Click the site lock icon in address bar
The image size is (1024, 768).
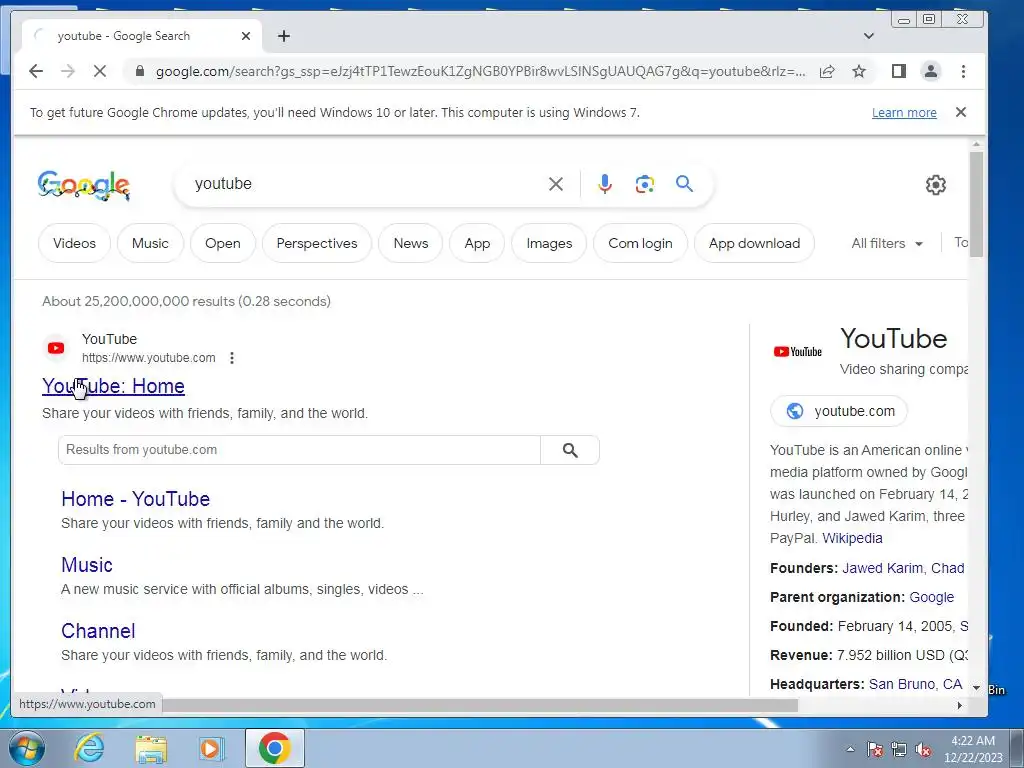(139, 71)
